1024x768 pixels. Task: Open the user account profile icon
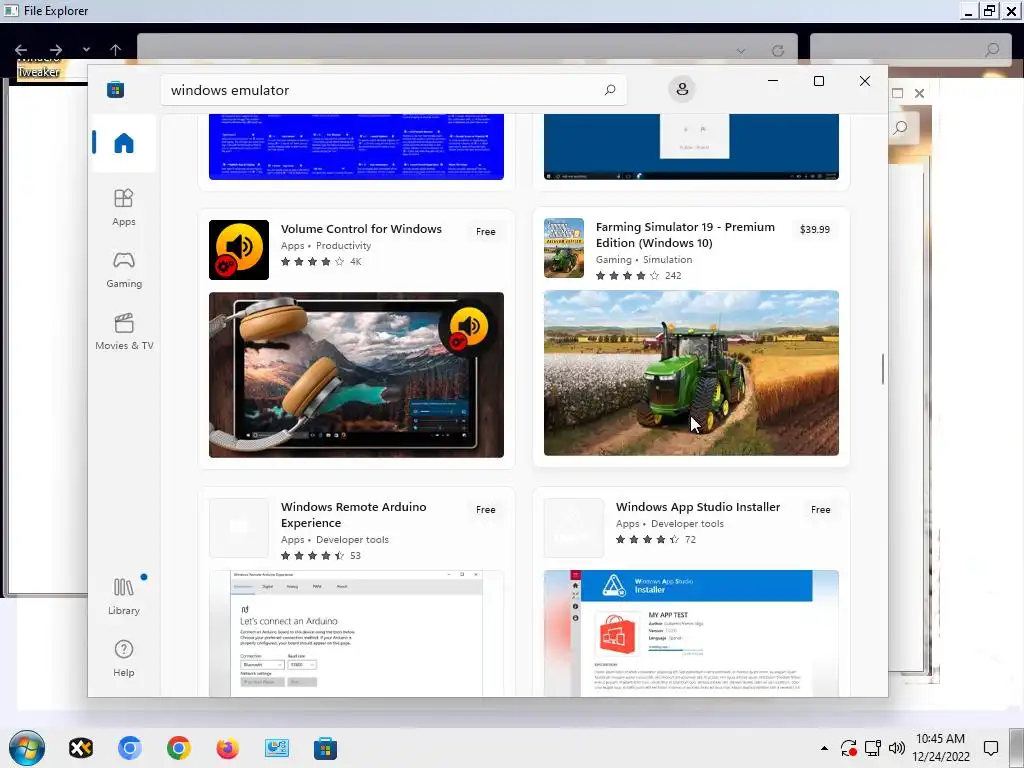682,89
